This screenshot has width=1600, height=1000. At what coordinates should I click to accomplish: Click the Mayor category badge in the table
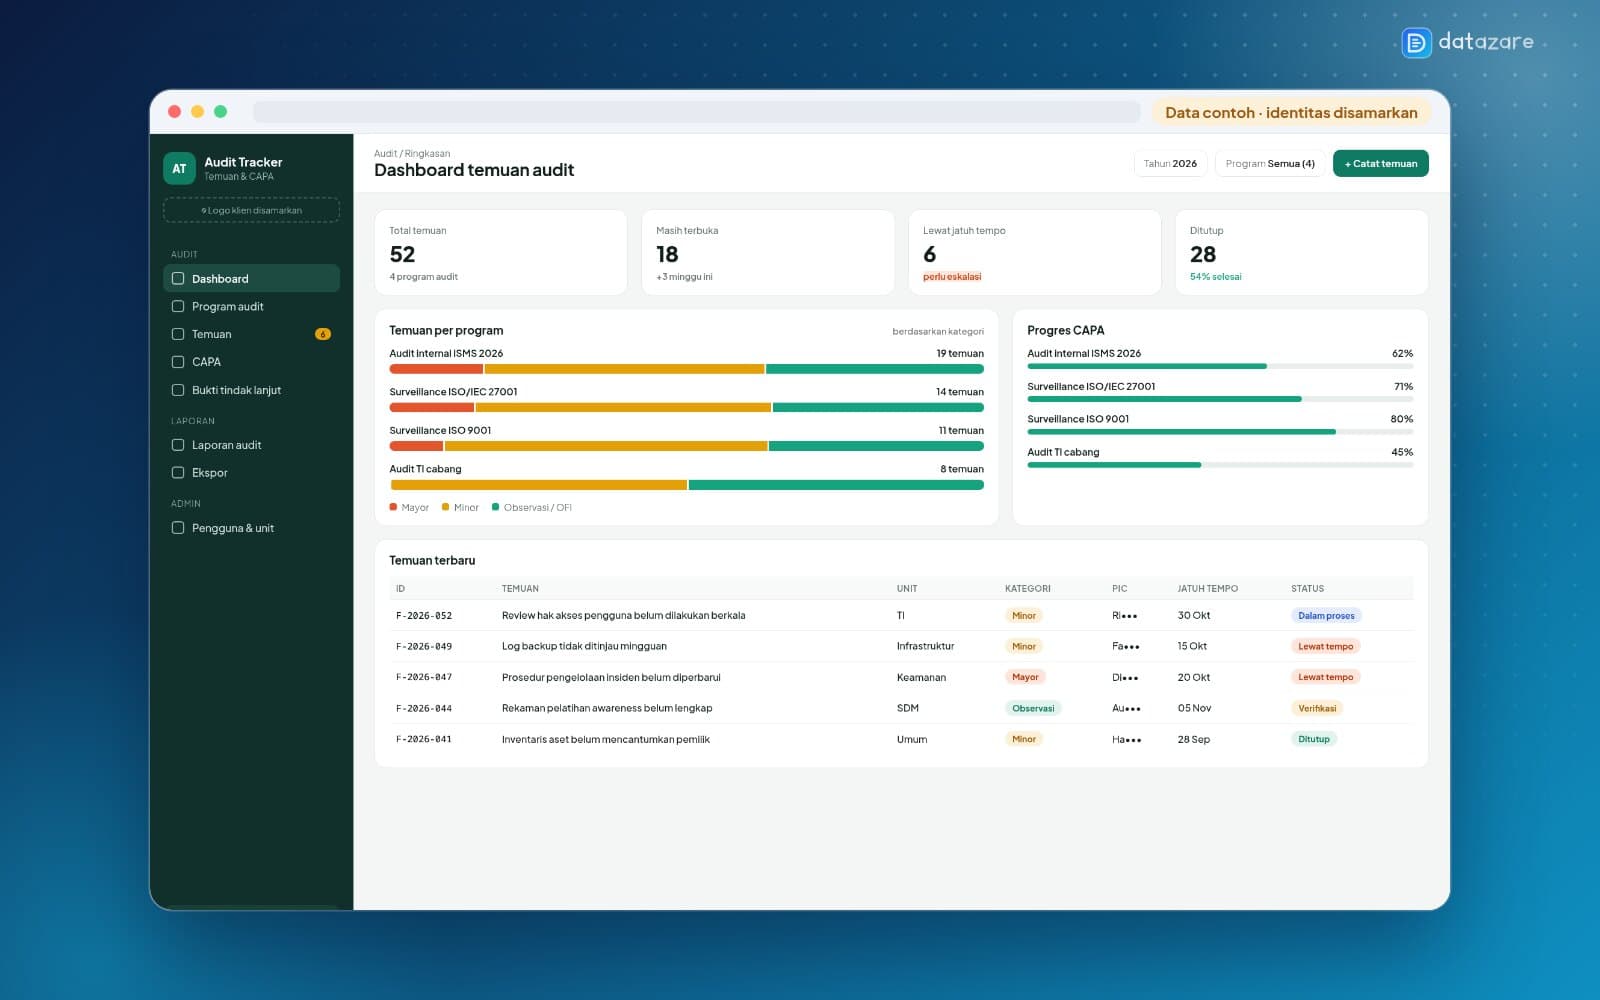[x=1025, y=677]
